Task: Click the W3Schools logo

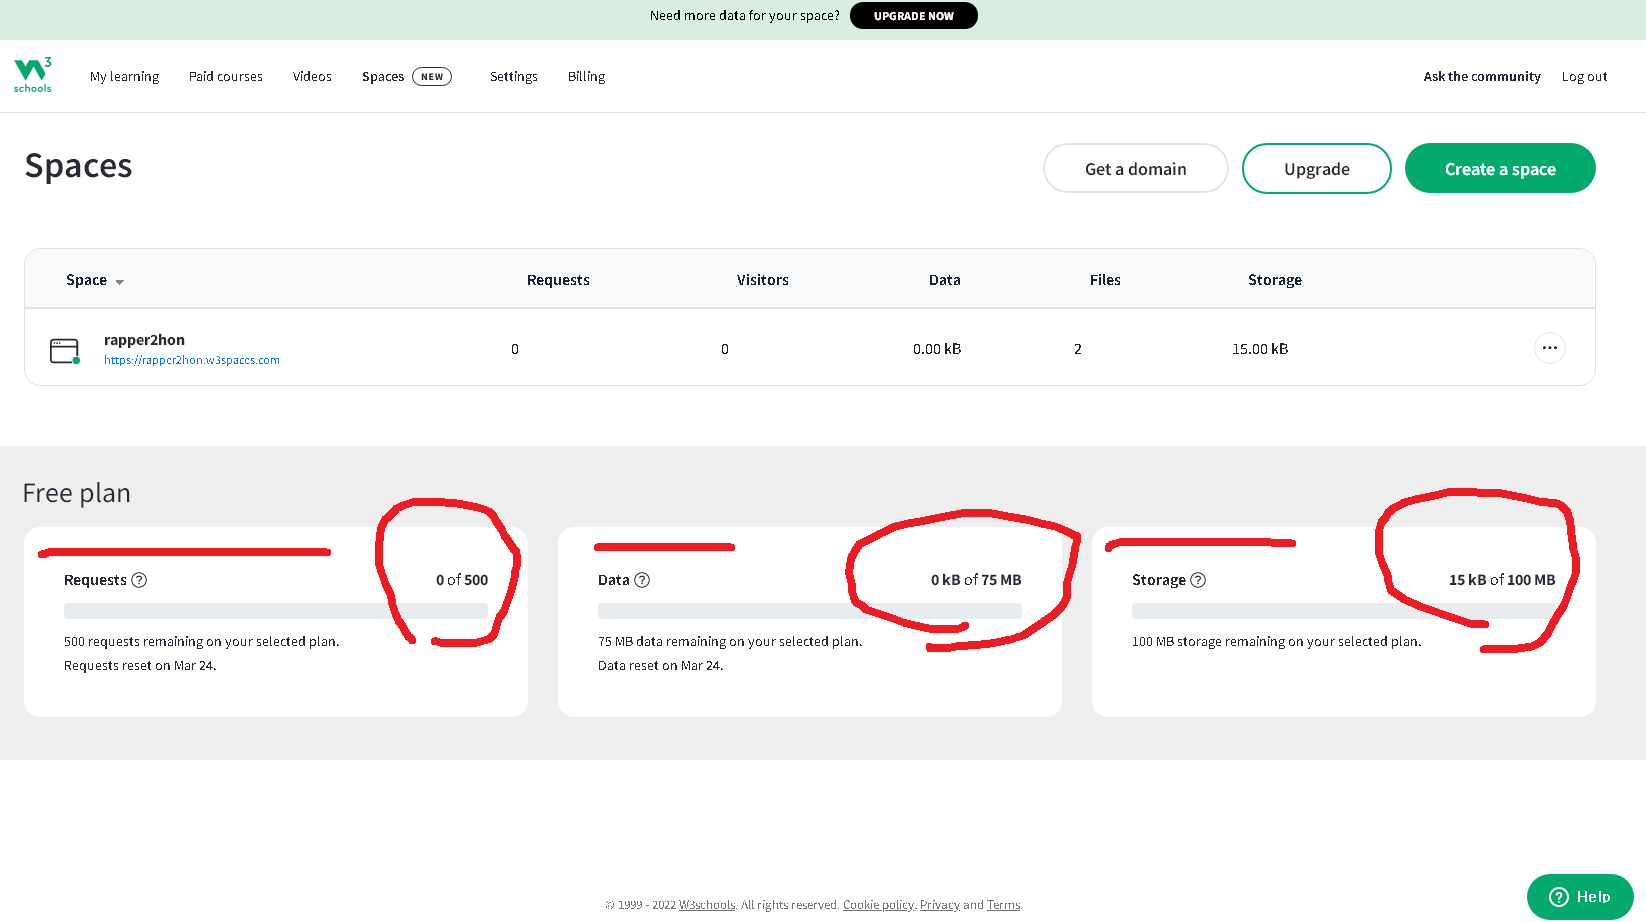Action: point(33,75)
